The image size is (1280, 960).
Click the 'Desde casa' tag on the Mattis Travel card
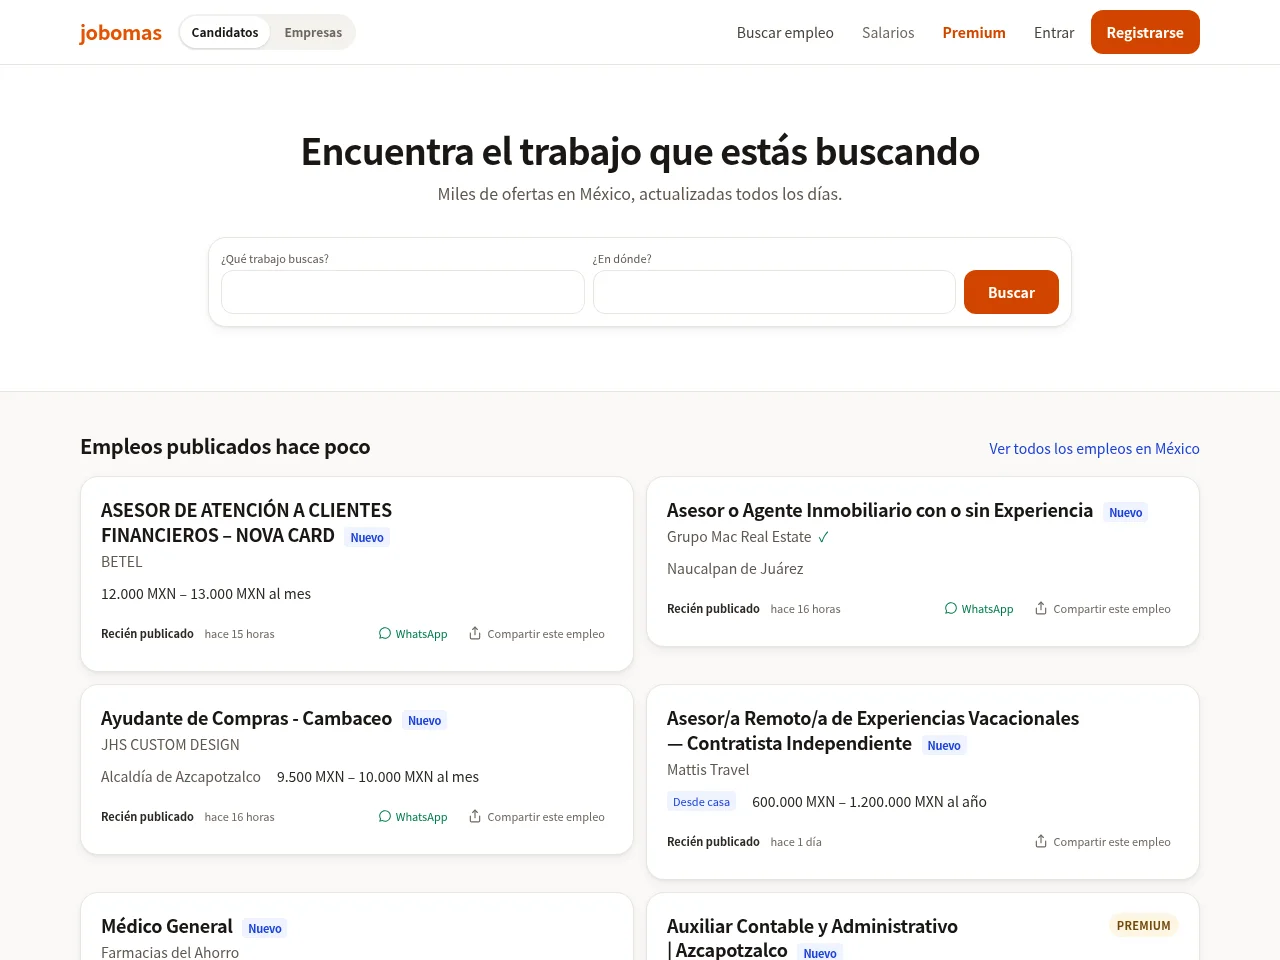tap(701, 801)
